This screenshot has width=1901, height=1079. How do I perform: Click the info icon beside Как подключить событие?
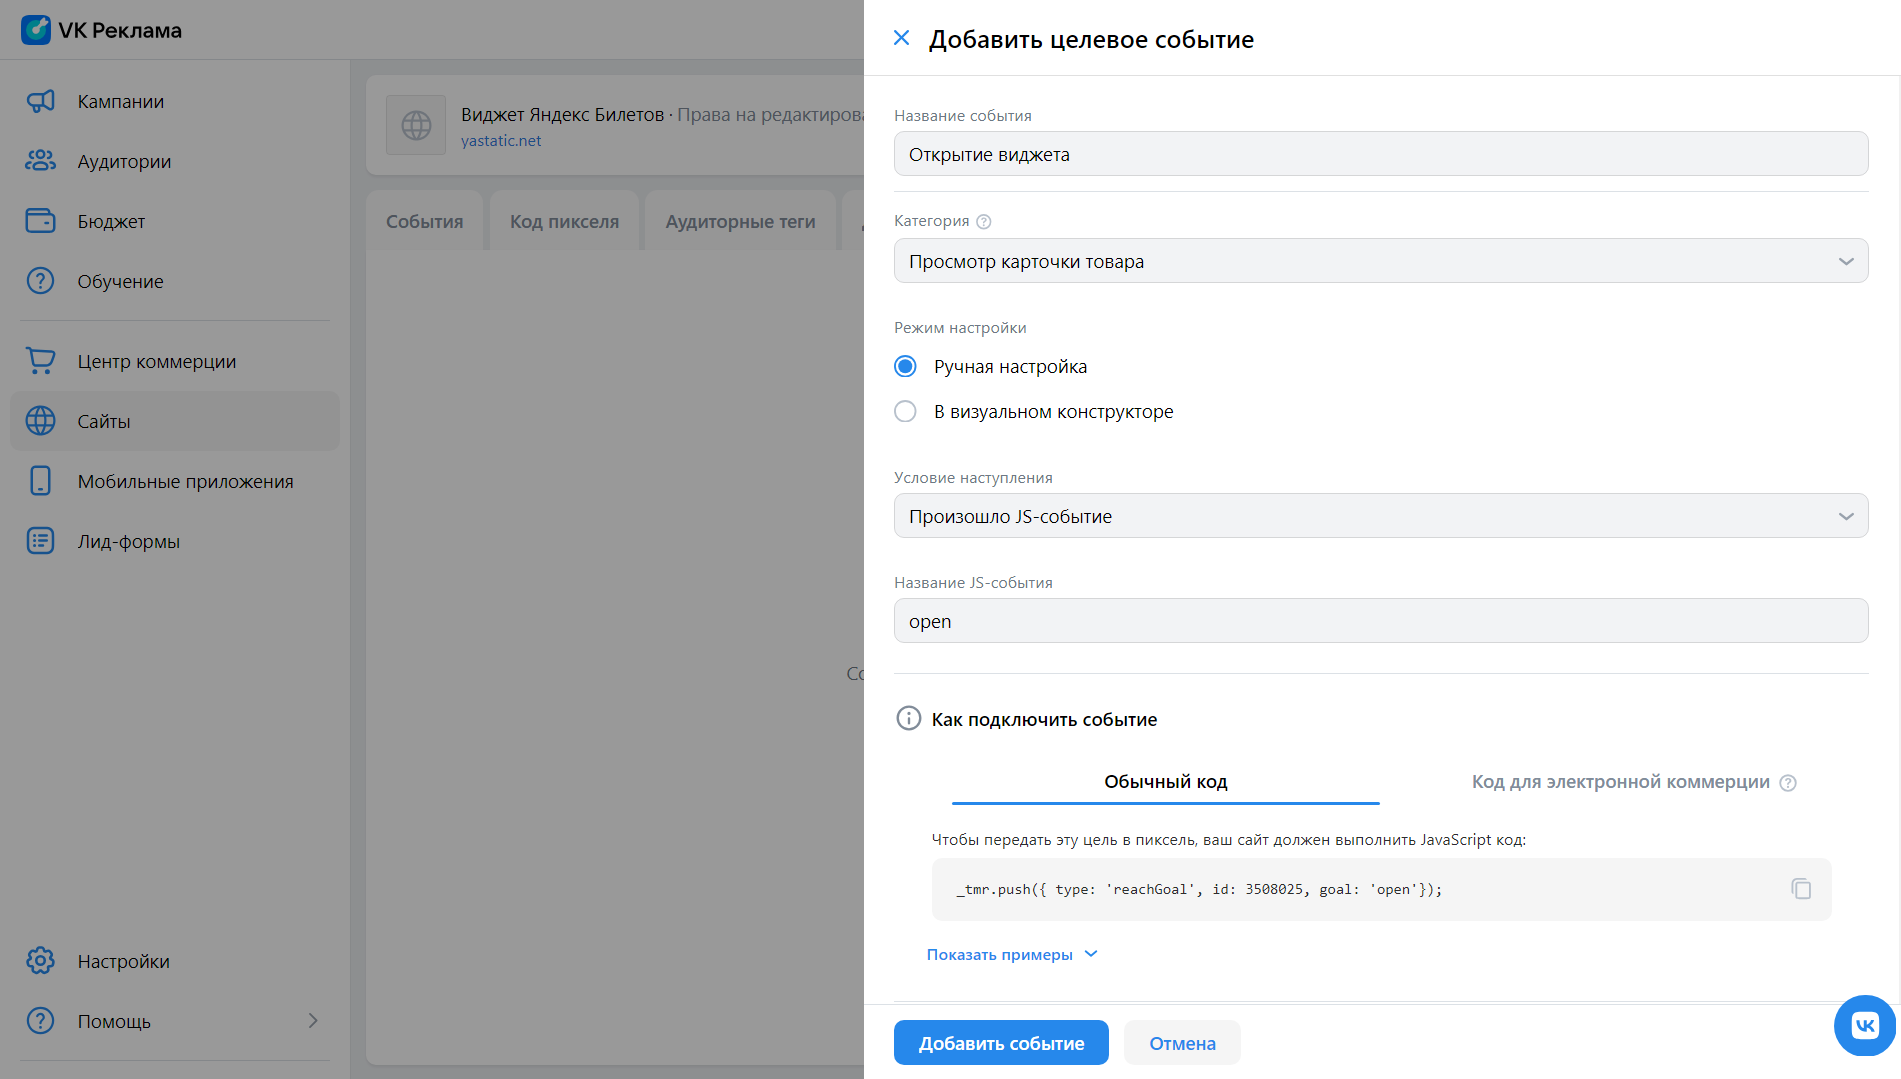908,719
